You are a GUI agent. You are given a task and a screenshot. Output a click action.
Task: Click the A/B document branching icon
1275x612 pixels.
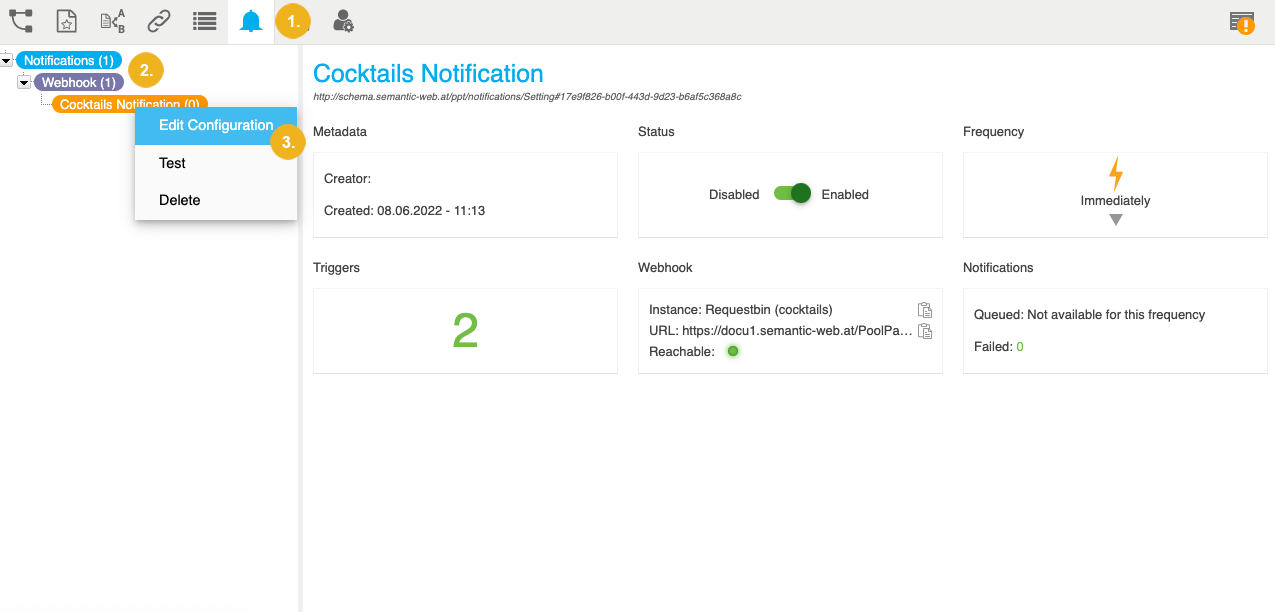112,20
